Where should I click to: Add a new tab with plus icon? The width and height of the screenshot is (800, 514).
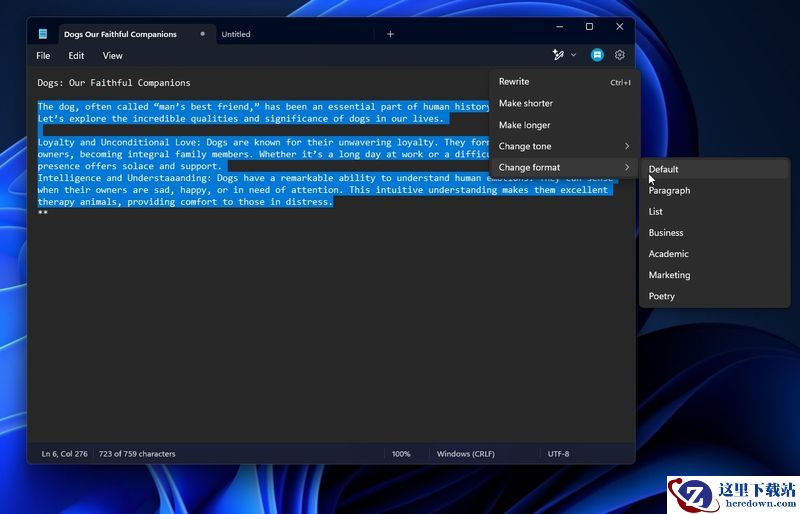390,34
